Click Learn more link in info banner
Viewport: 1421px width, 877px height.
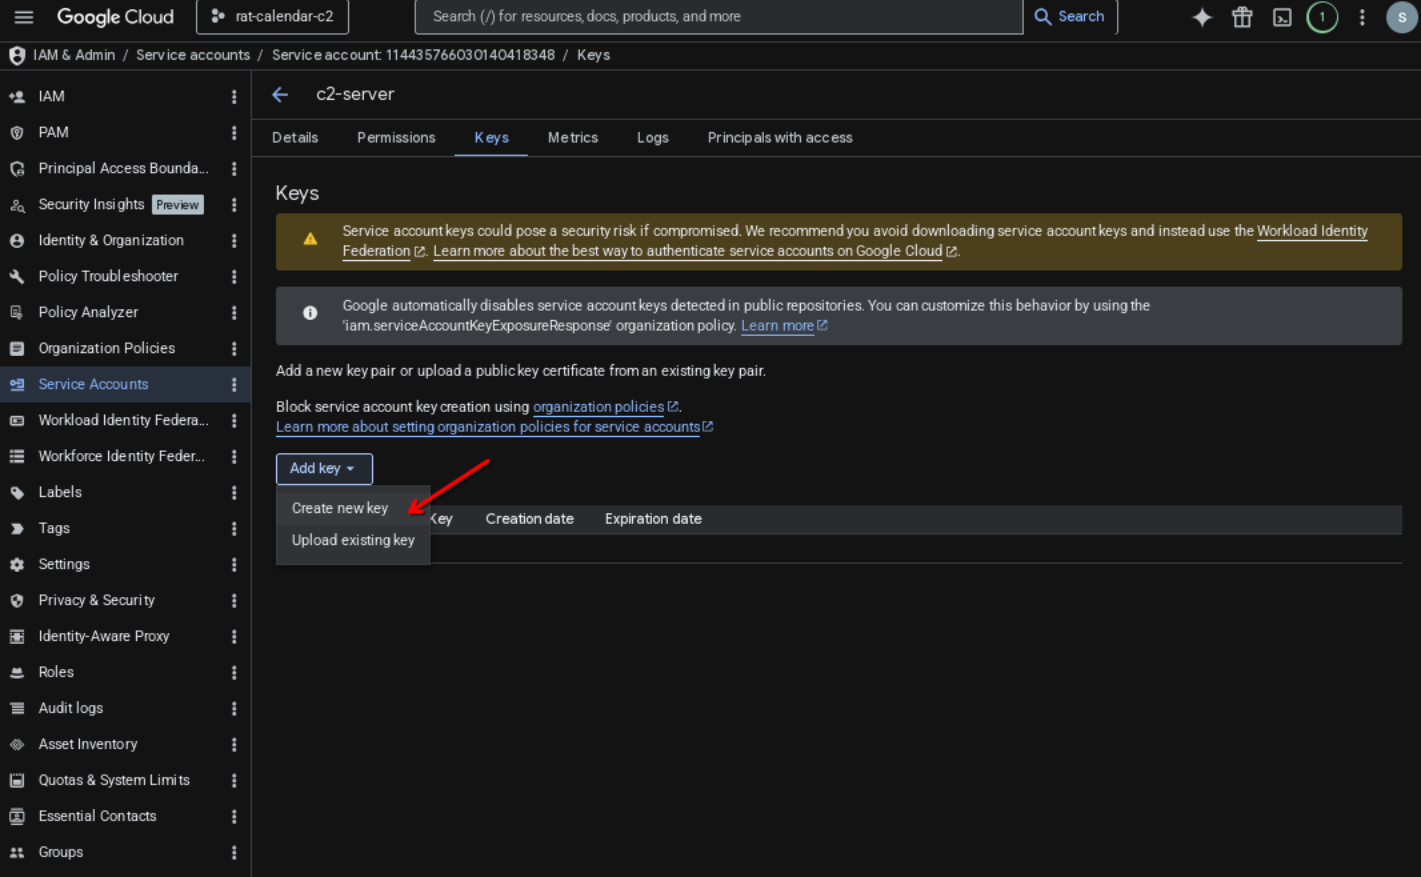[x=784, y=326]
